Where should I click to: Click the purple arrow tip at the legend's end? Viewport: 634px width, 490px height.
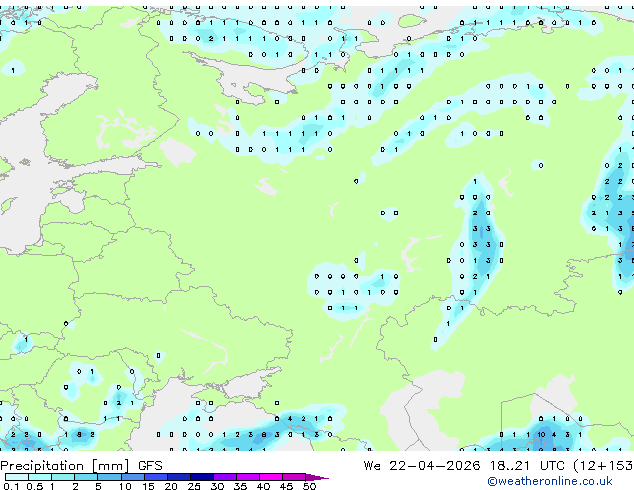(x=317, y=477)
